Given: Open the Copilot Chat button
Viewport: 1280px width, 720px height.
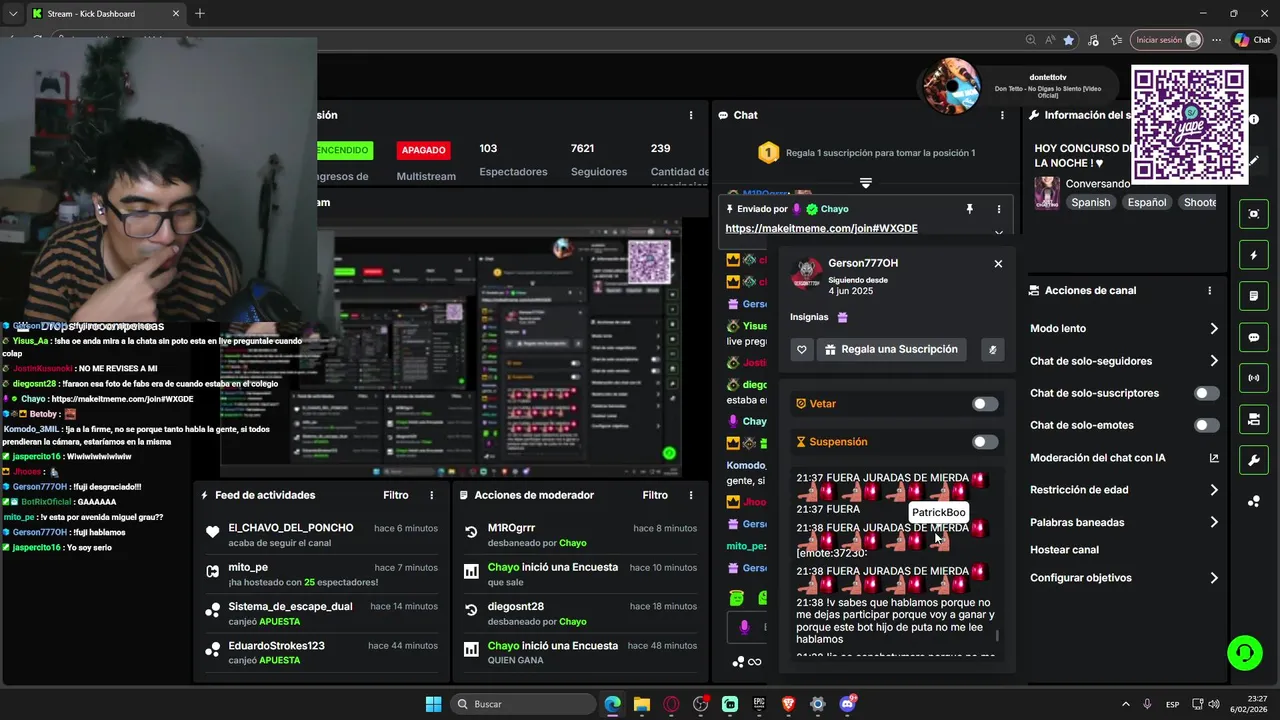Looking at the screenshot, I should (x=1252, y=40).
